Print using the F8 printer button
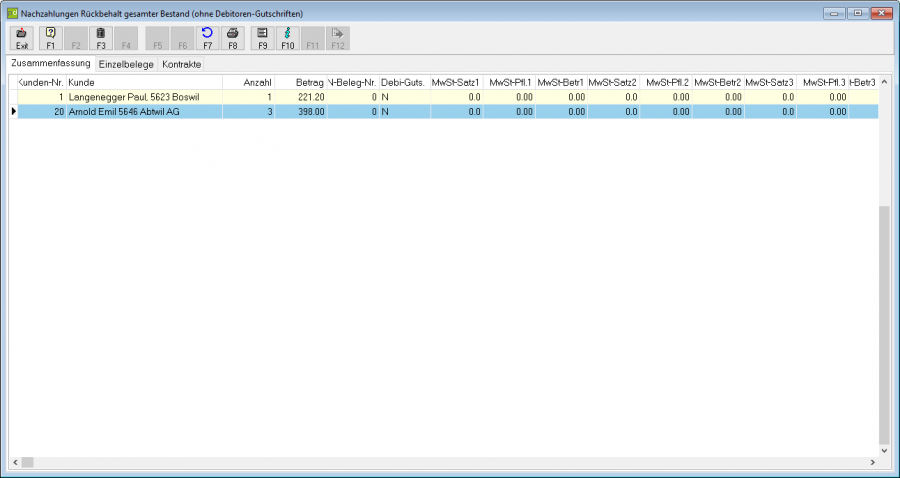Screen dimensions: 900x478 click(x=232, y=38)
